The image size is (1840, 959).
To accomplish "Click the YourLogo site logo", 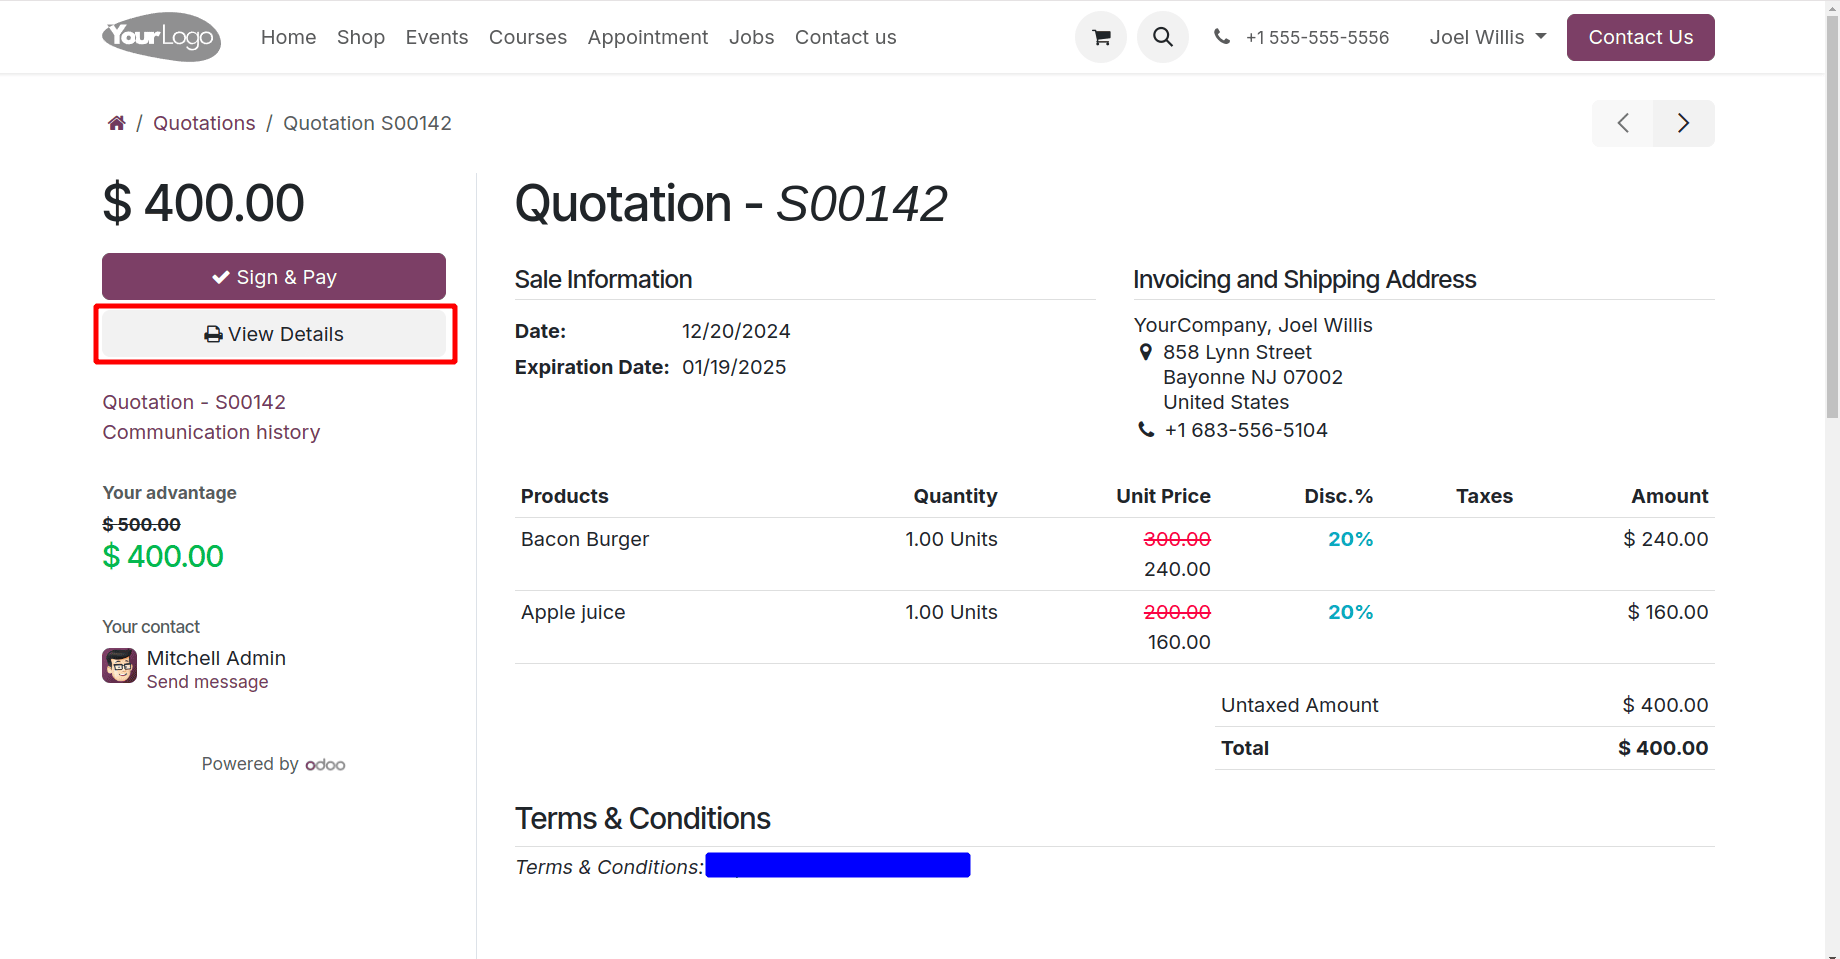I will coord(161,37).
